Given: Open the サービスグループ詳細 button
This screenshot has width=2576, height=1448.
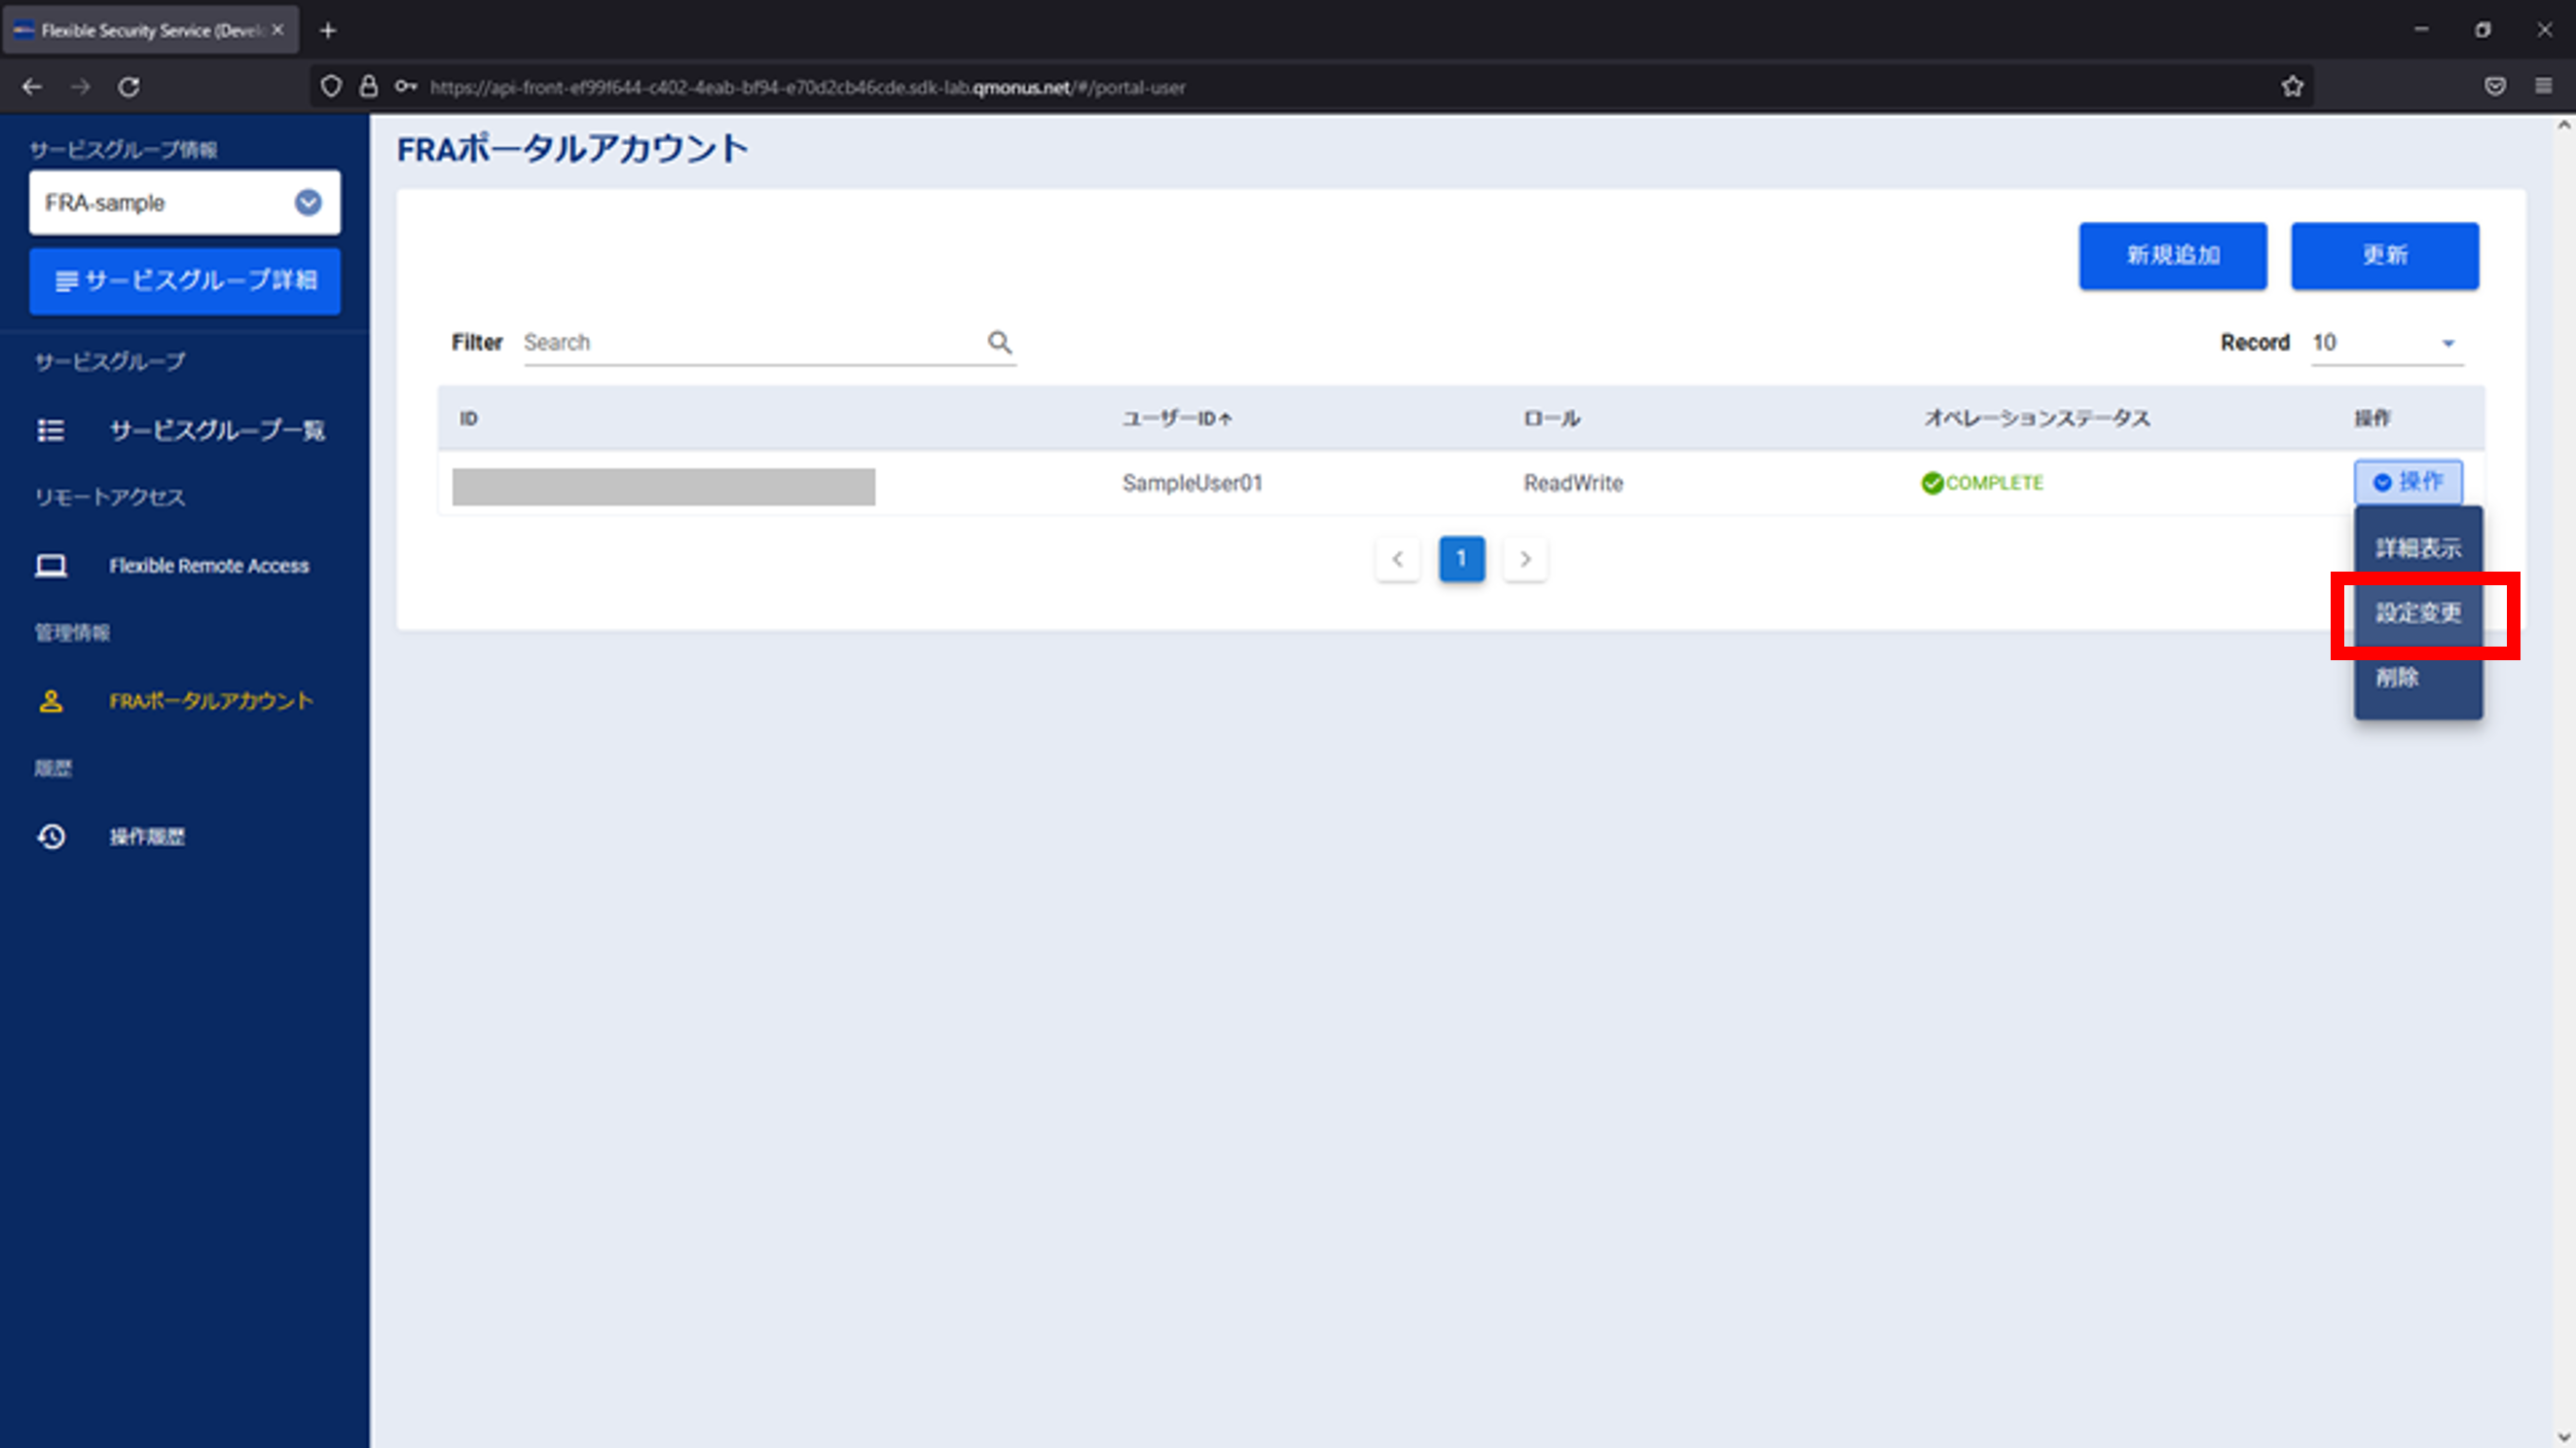Looking at the screenshot, I should tap(185, 281).
